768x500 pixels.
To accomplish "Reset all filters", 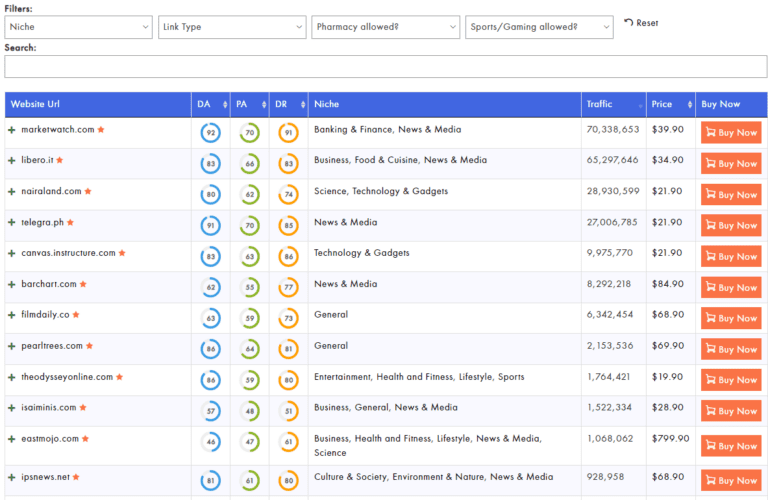I will click(x=641, y=23).
